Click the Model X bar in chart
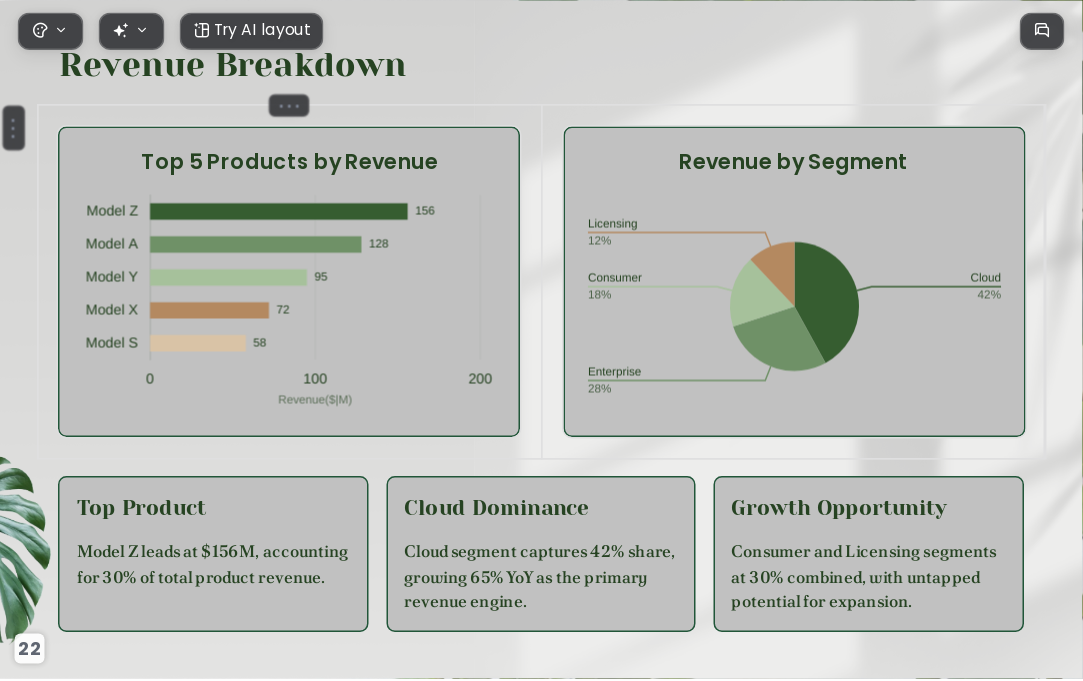 click(209, 310)
